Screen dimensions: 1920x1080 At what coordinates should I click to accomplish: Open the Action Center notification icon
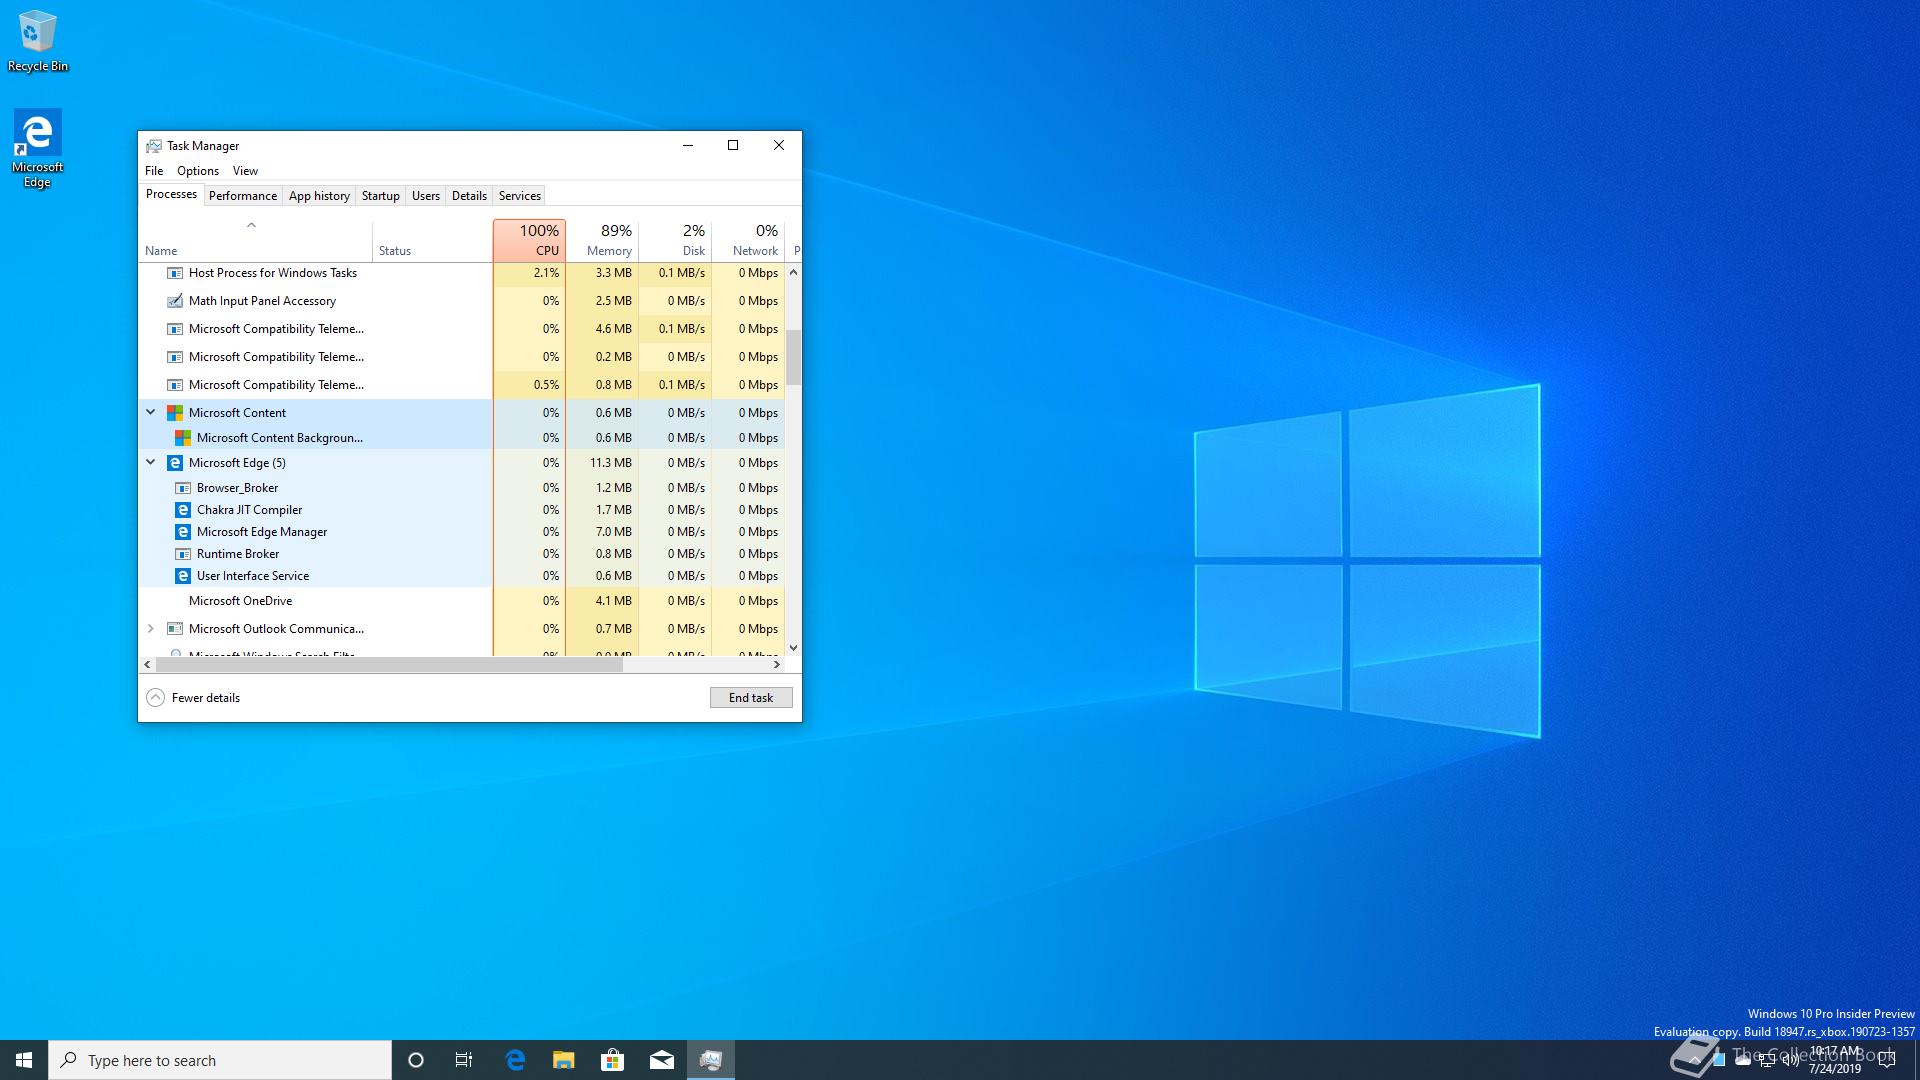pos(1887,1060)
